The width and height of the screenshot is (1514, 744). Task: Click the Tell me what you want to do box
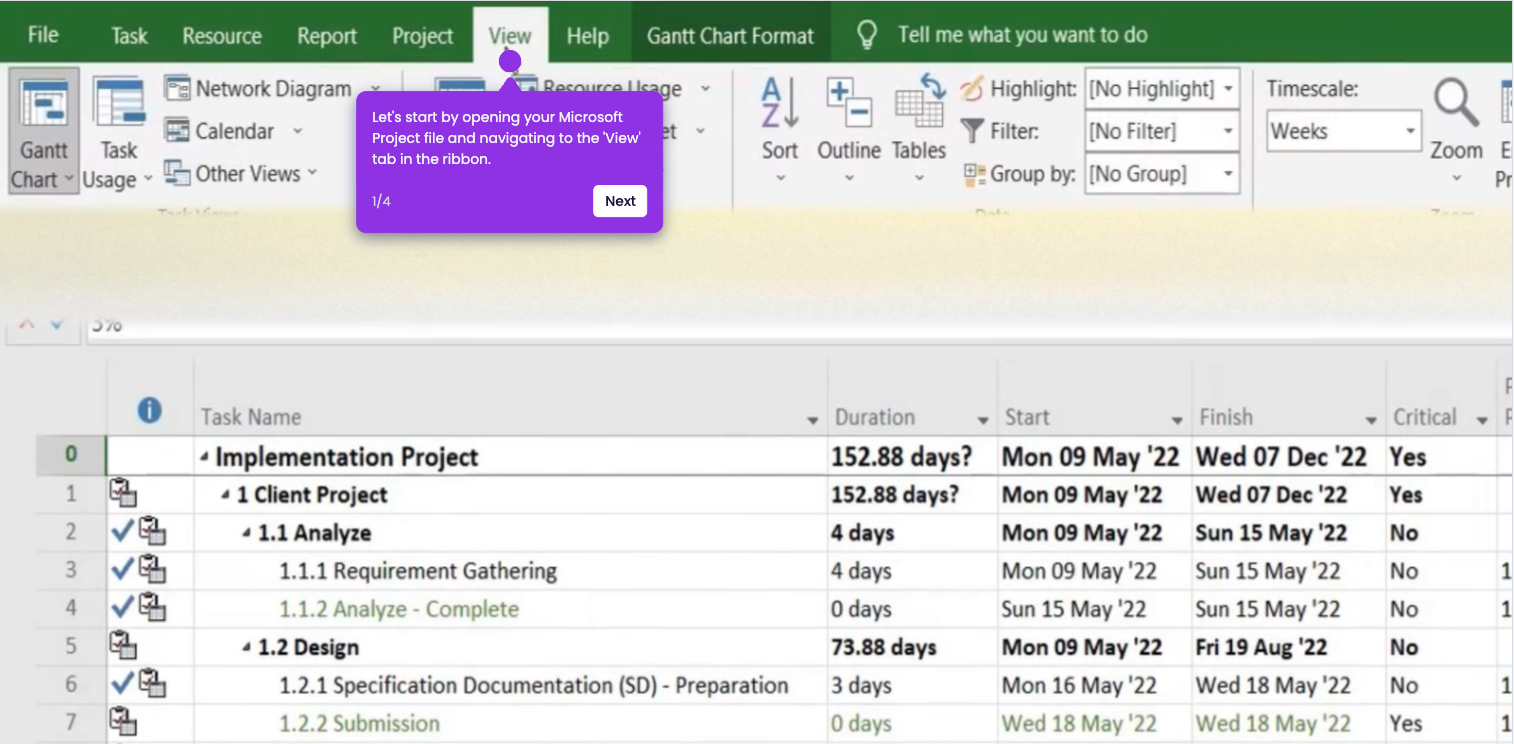(x=1022, y=35)
